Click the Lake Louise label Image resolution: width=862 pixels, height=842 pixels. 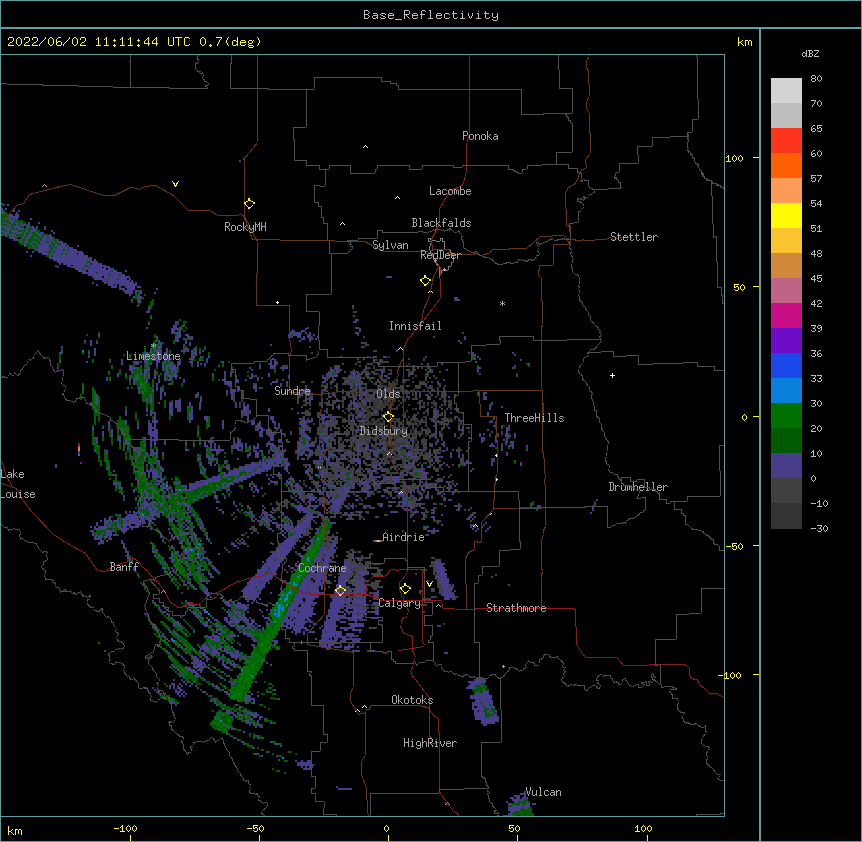17,484
